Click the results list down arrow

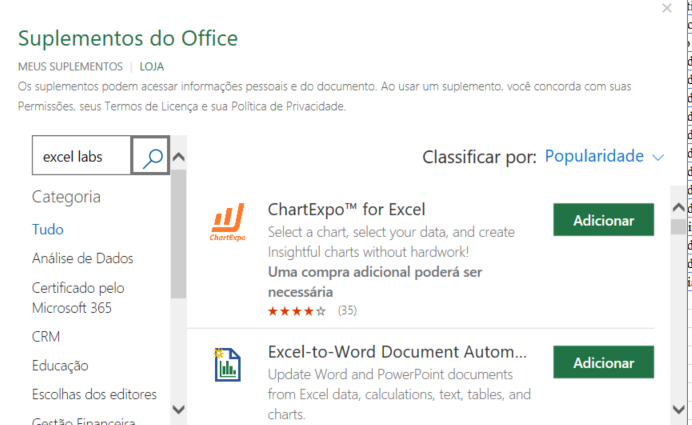[678, 409]
